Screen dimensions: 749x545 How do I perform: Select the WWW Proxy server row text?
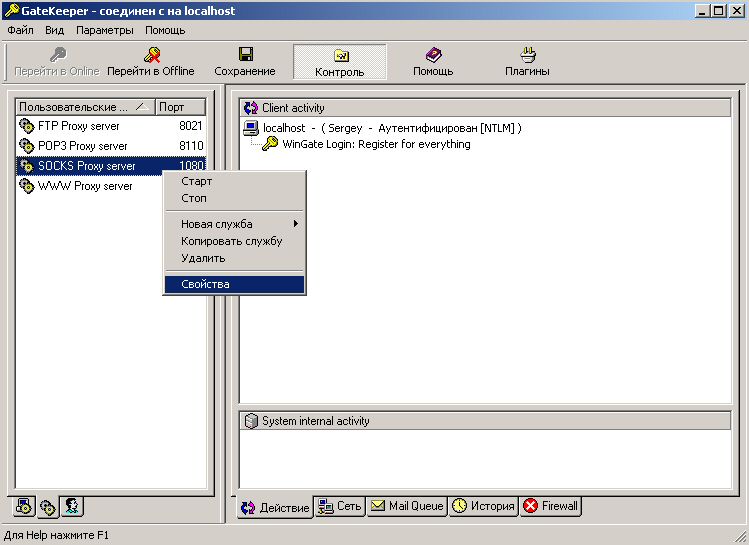tap(85, 186)
